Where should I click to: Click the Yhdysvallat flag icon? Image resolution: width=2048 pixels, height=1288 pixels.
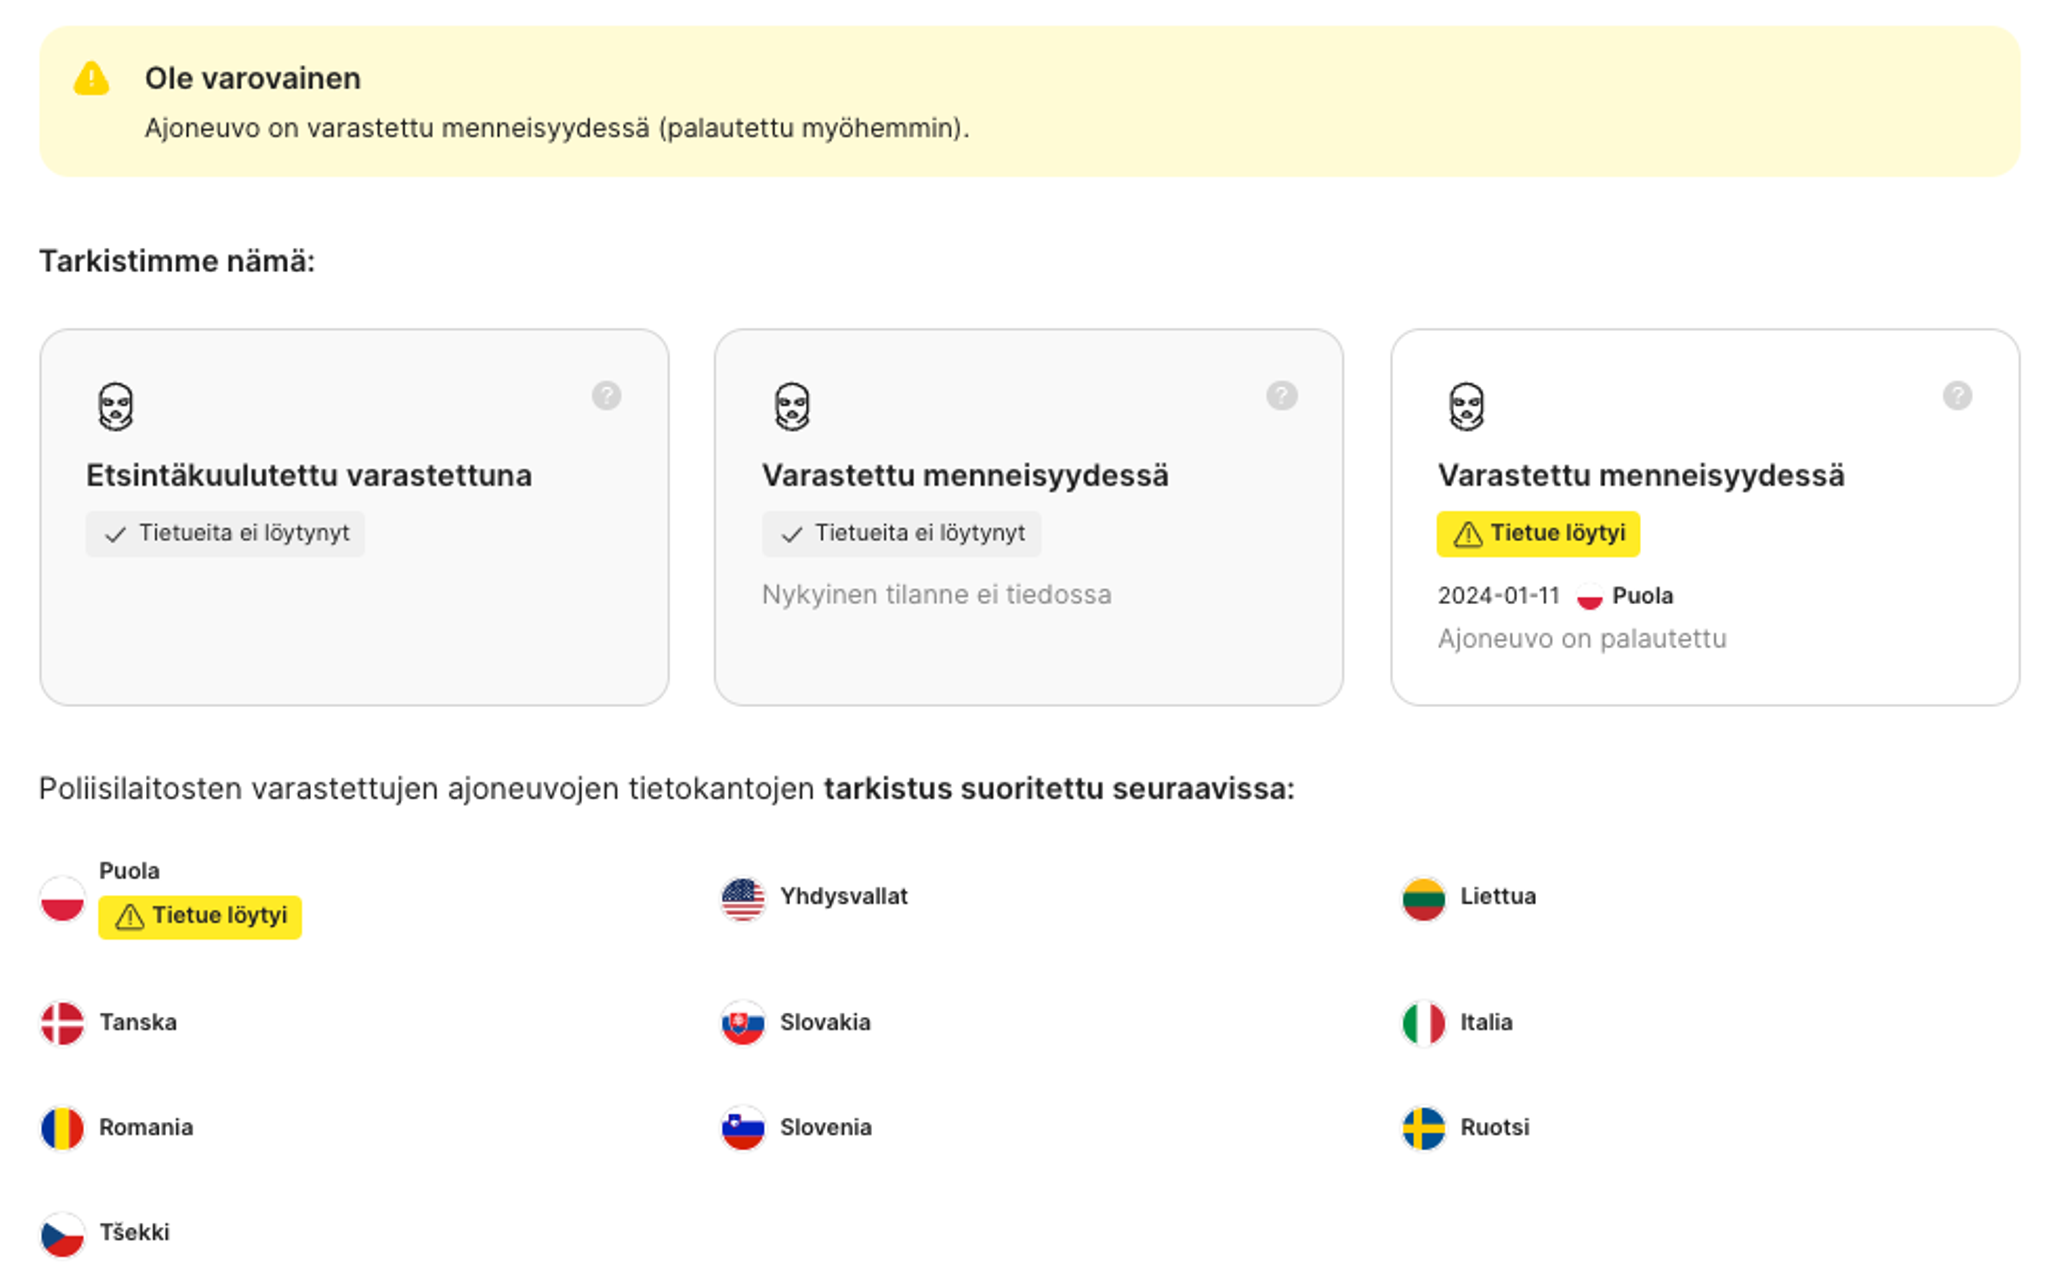(x=743, y=898)
